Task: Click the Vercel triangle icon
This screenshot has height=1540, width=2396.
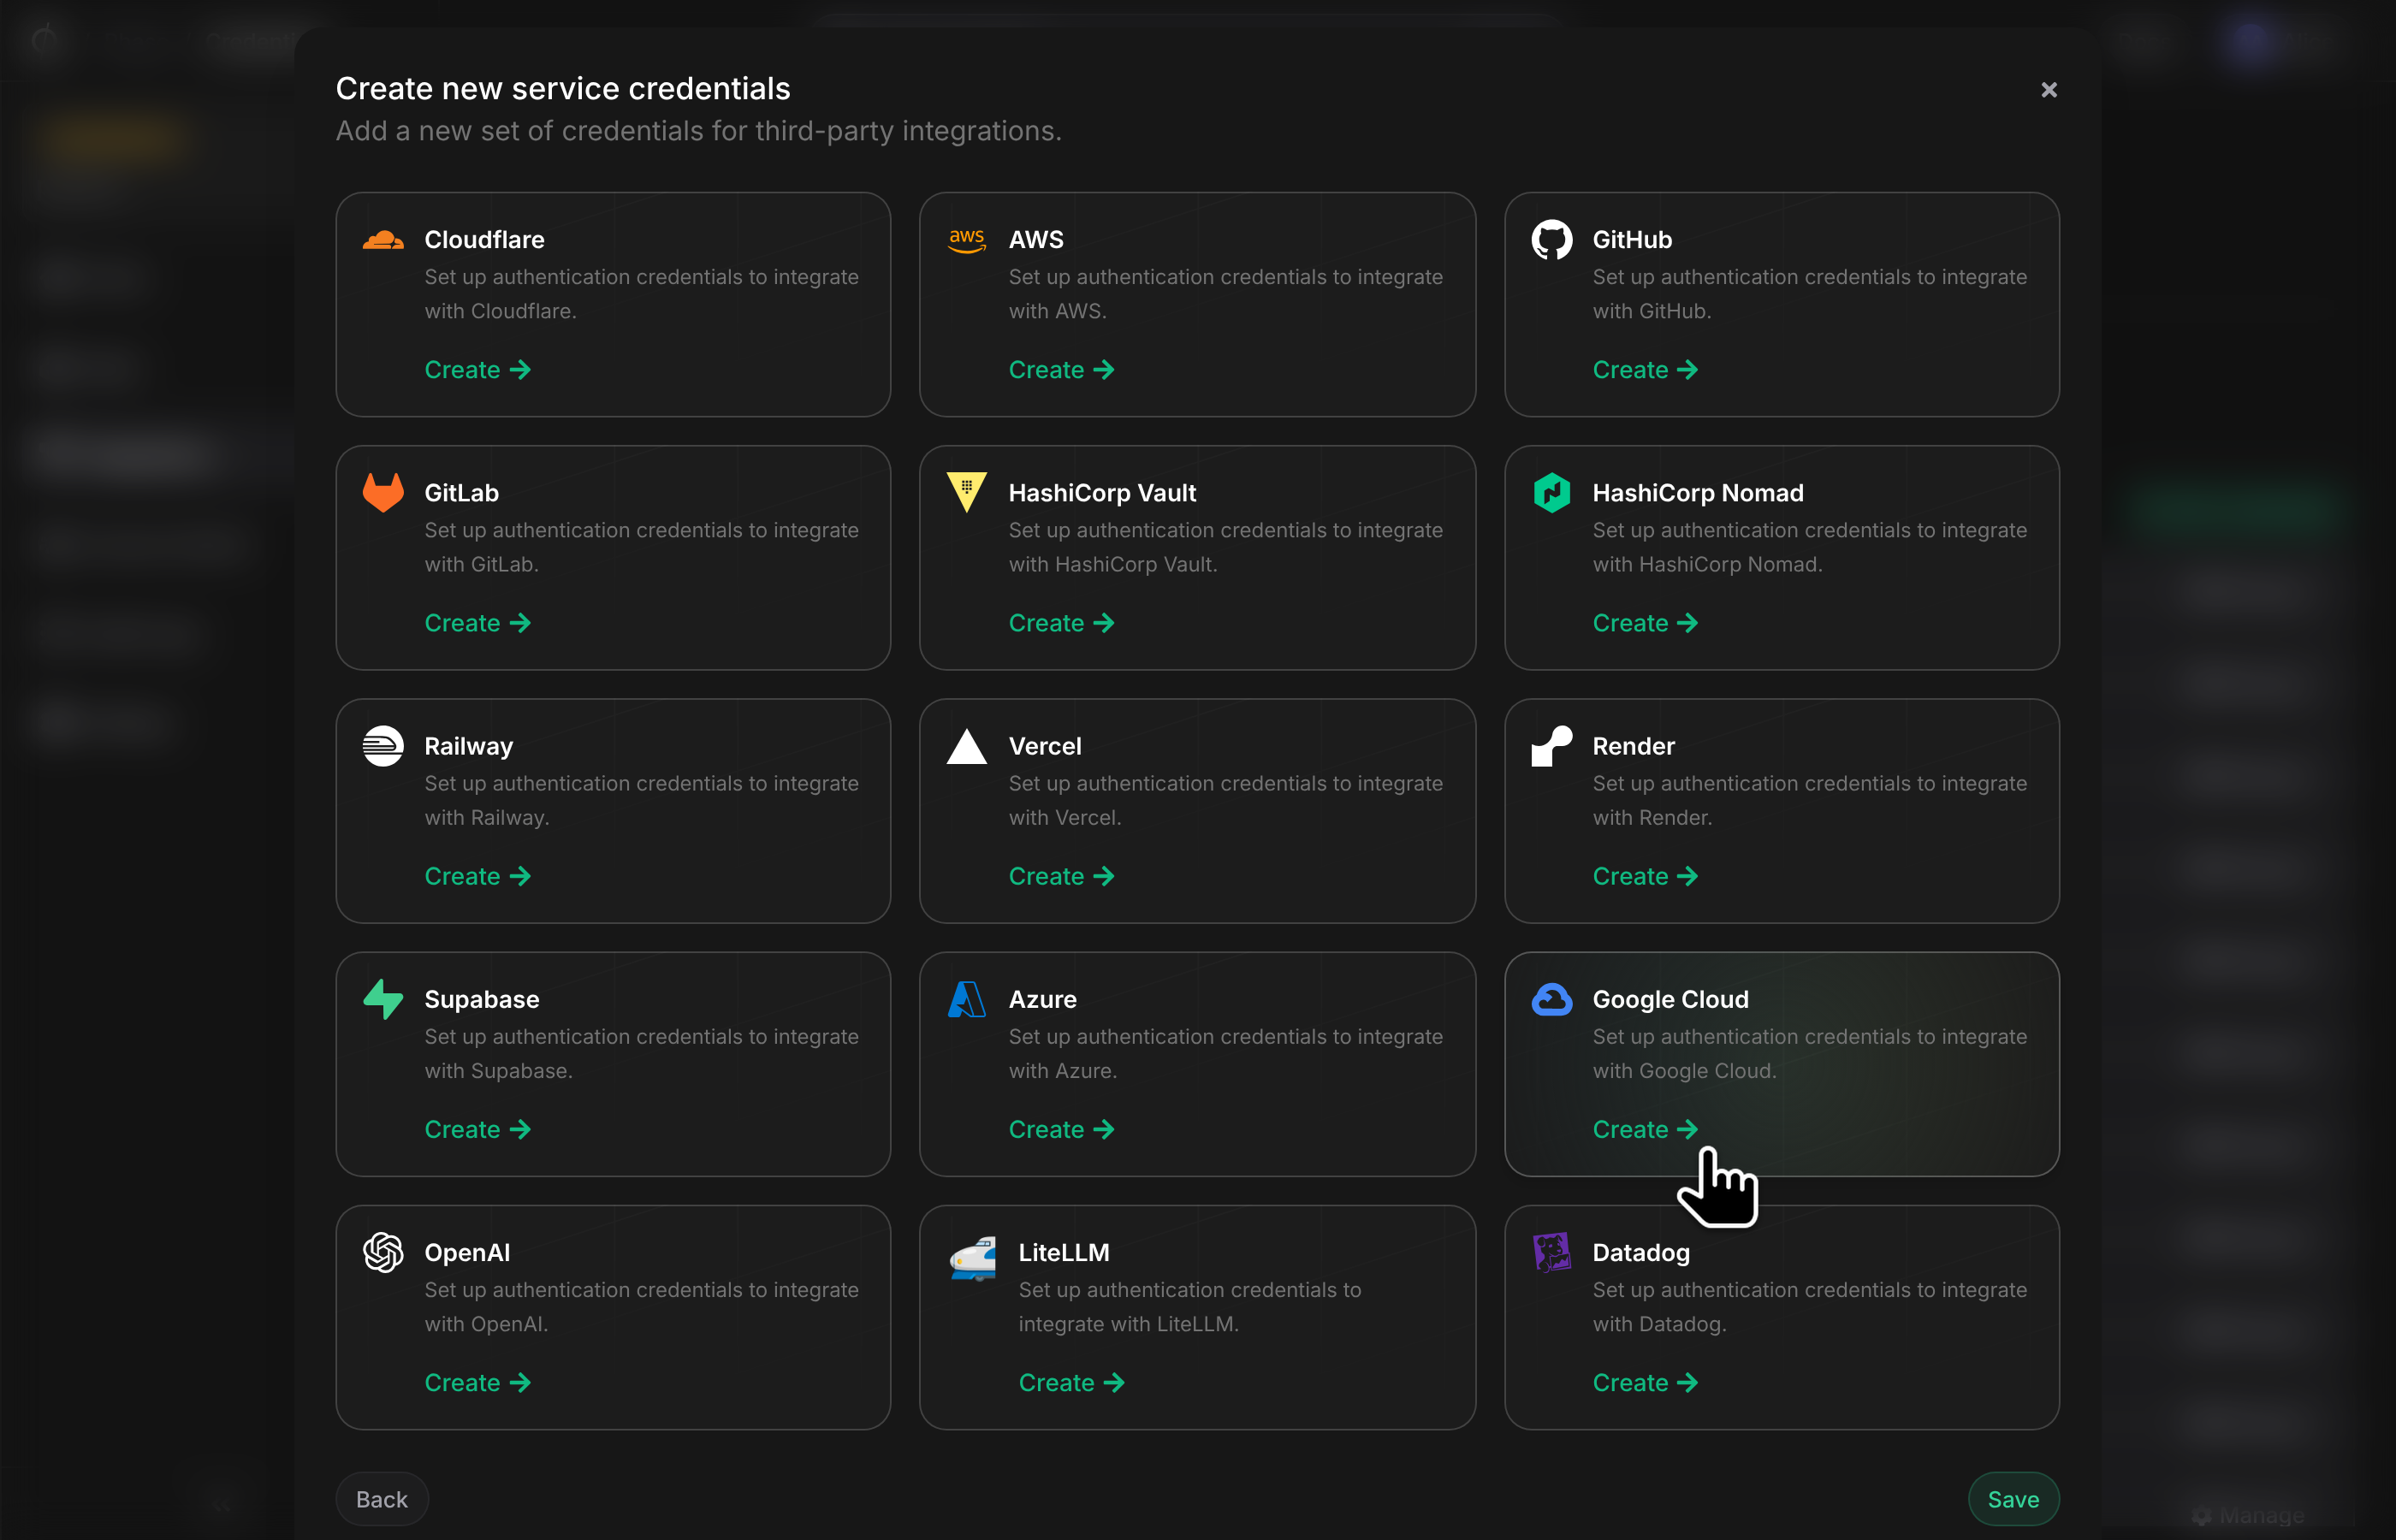Action: [967, 746]
